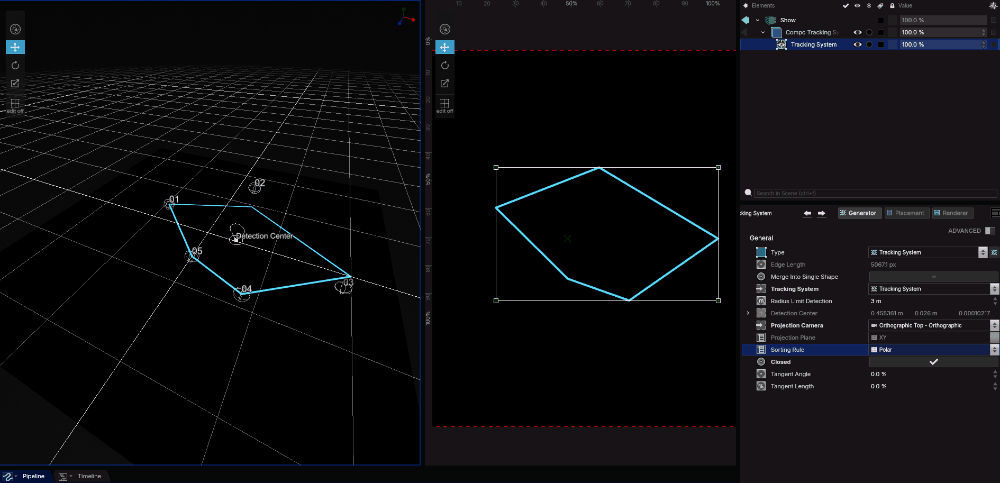1000x483 pixels.
Task: Click the Compo Tracking System color swatch square
Action: pos(881,32)
